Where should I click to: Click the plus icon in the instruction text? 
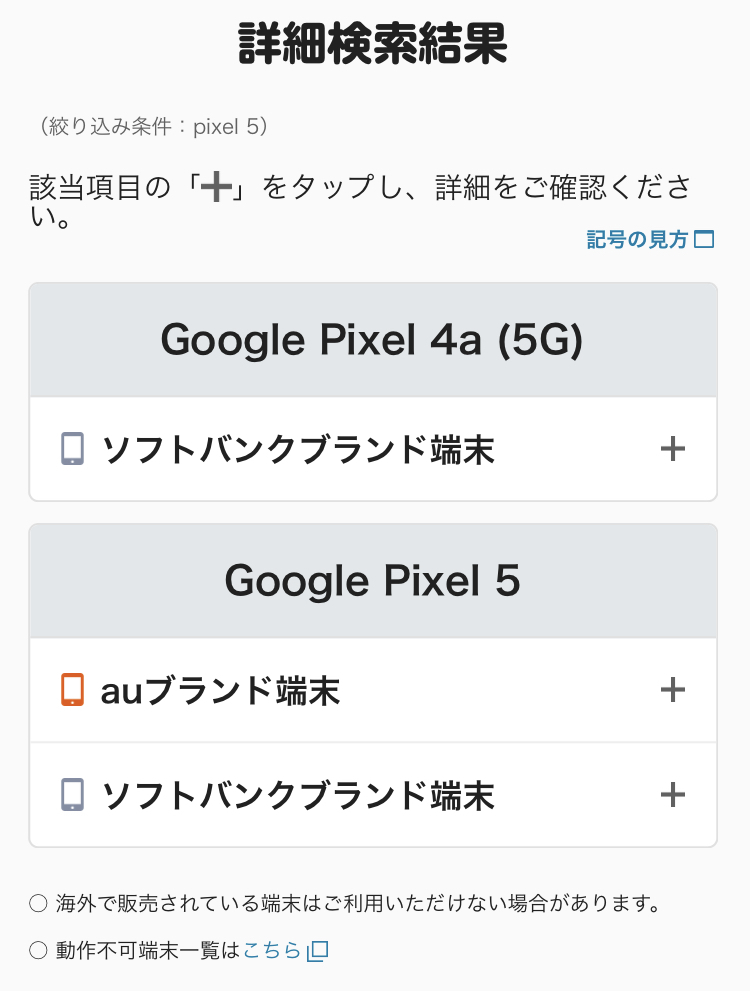pyautogui.click(x=215, y=189)
